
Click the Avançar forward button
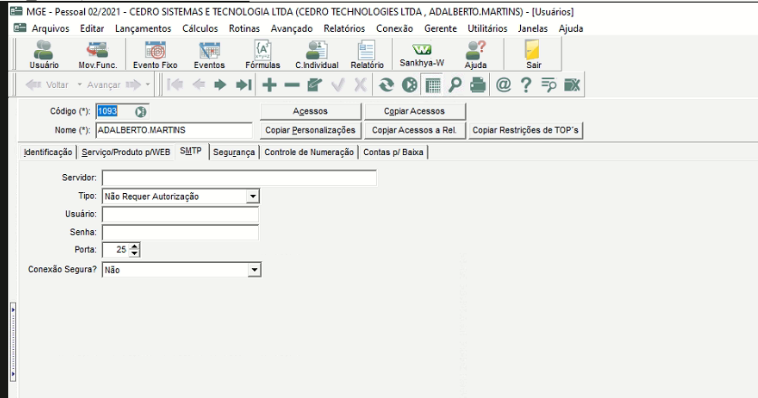point(114,85)
